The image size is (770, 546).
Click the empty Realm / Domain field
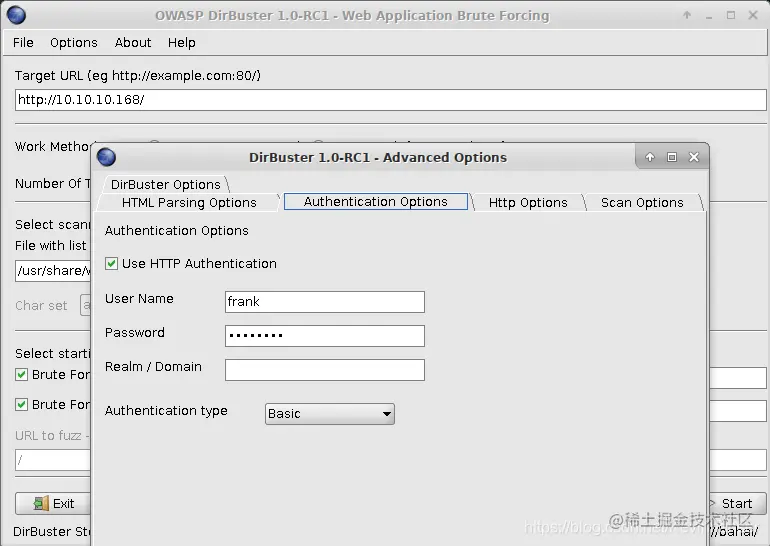point(325,370)
